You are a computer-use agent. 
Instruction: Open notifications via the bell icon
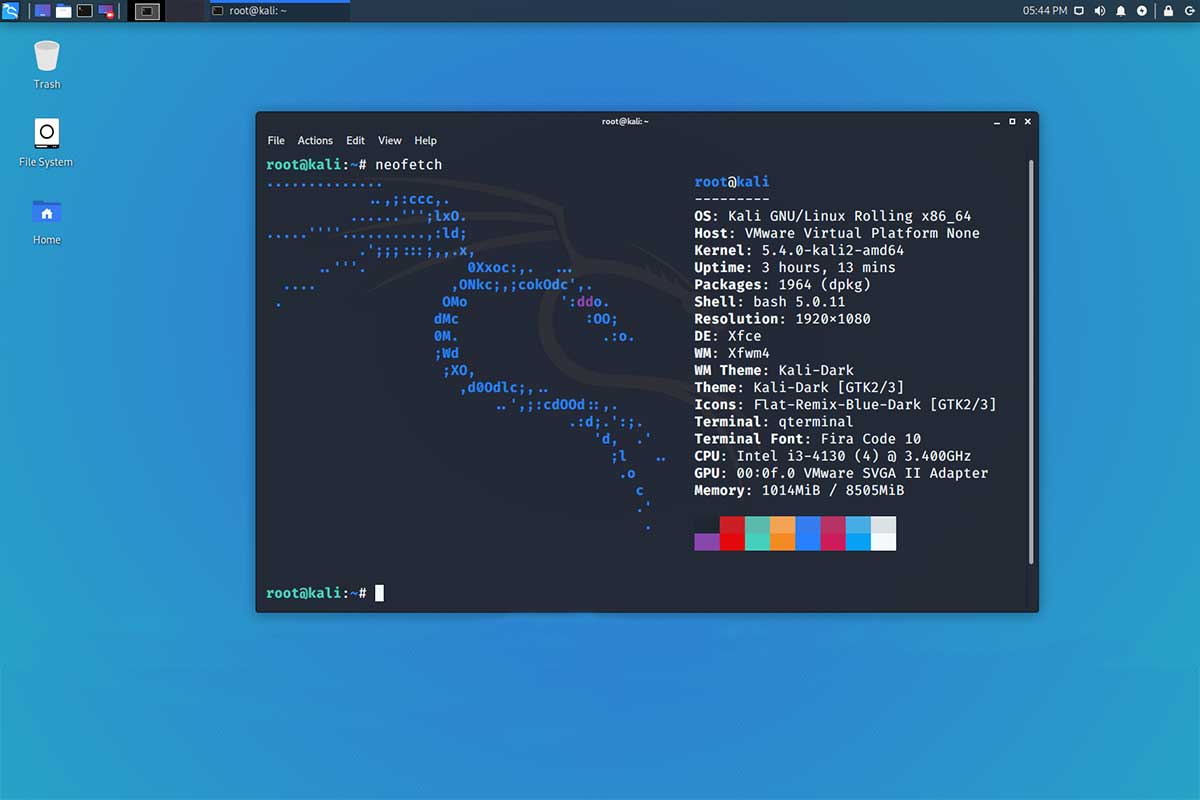coord(1121,10)
